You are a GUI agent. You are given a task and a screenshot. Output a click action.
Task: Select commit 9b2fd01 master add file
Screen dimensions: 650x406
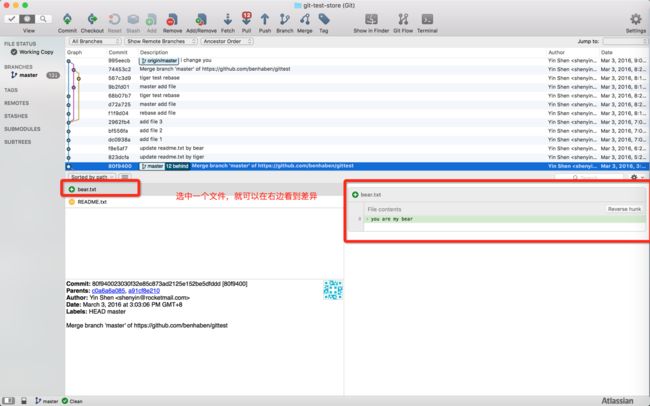click(357, 87)
